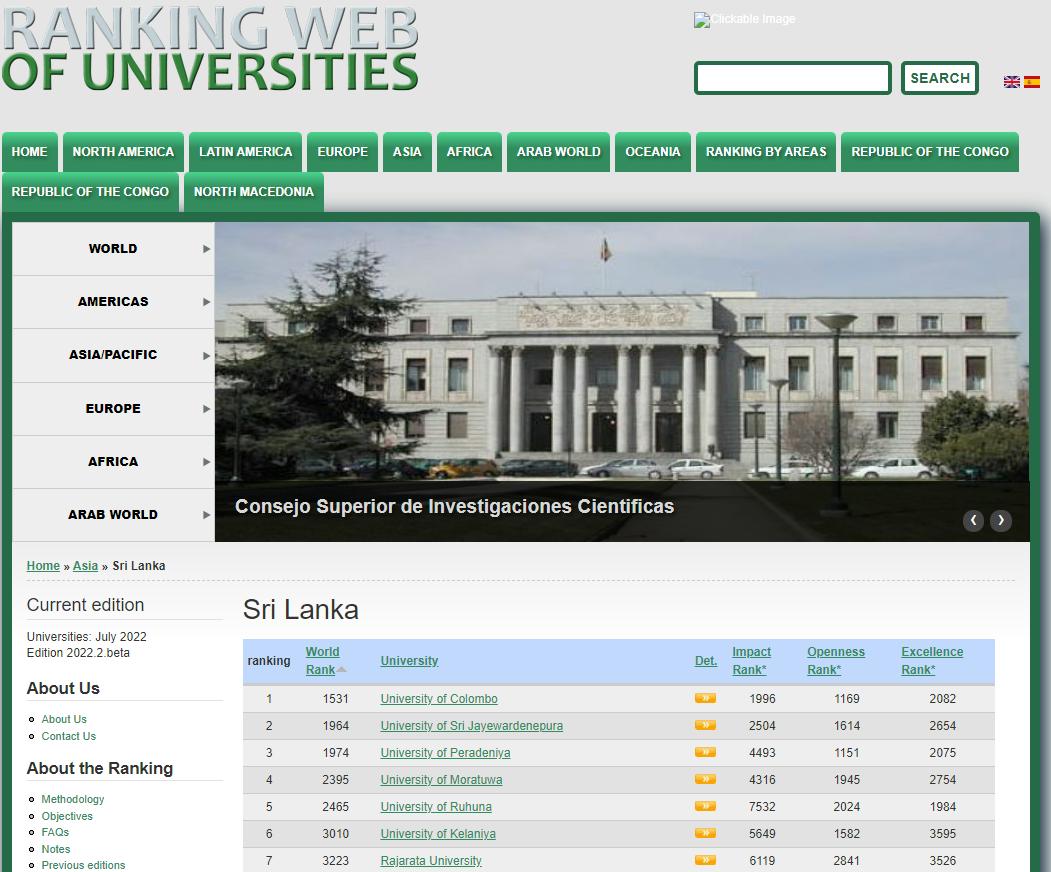Click the SEARCH button

(940, 78)
